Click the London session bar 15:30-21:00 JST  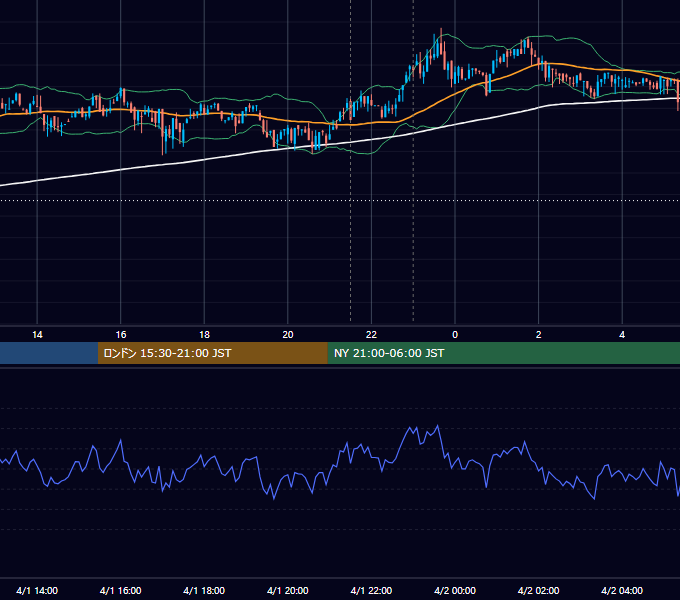[212, 353]
